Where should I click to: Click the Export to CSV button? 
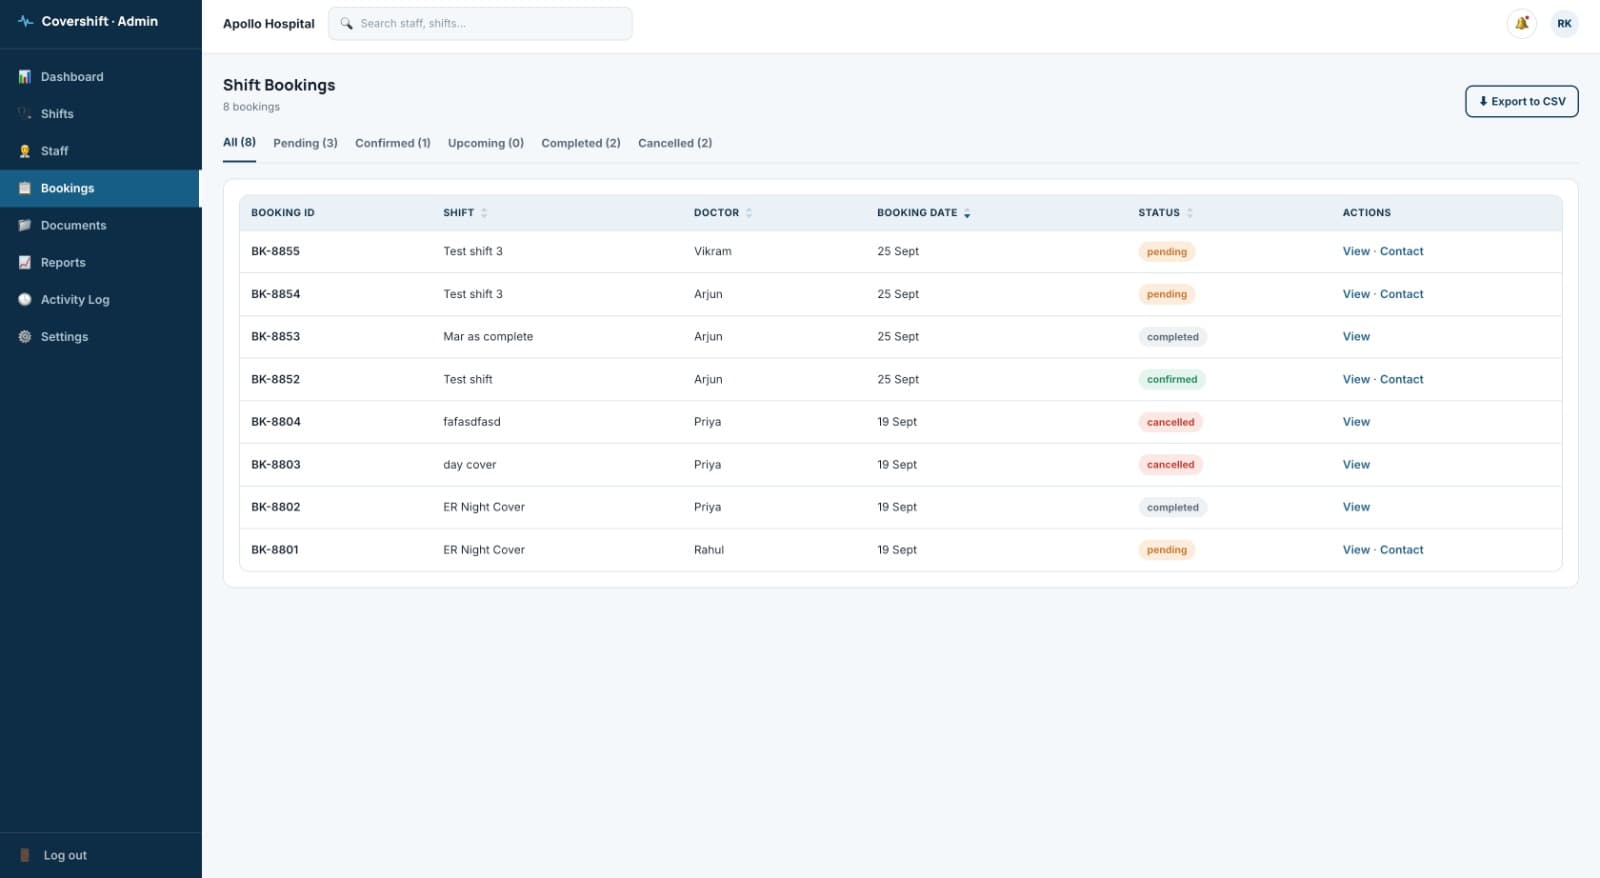point(1522,101)
